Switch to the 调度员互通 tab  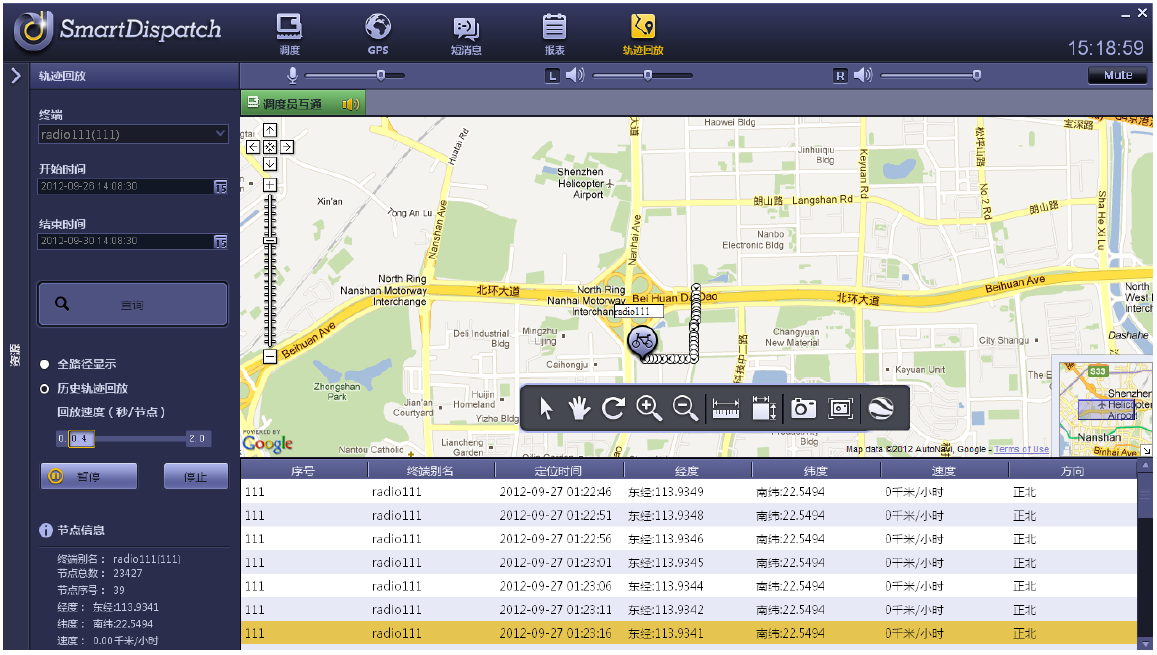(303, 104)
